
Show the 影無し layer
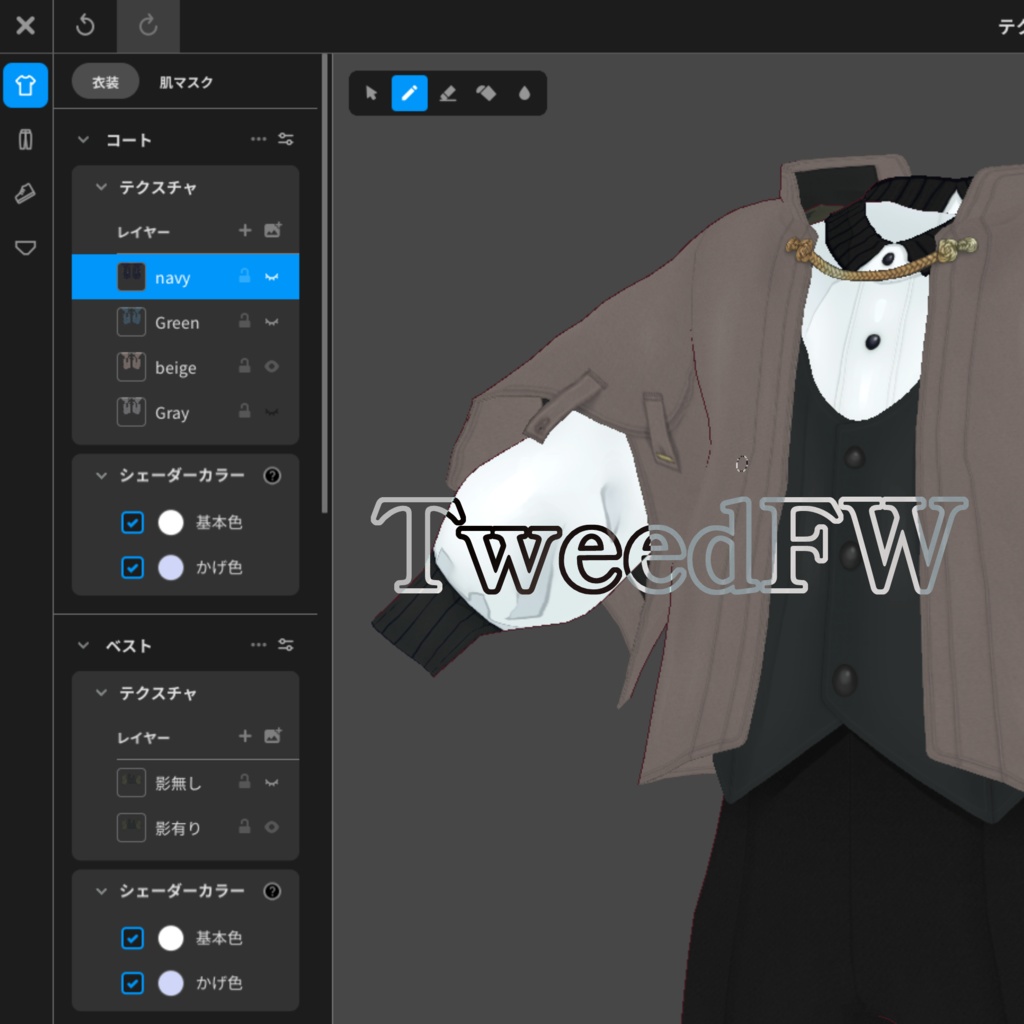pos(272,782)
